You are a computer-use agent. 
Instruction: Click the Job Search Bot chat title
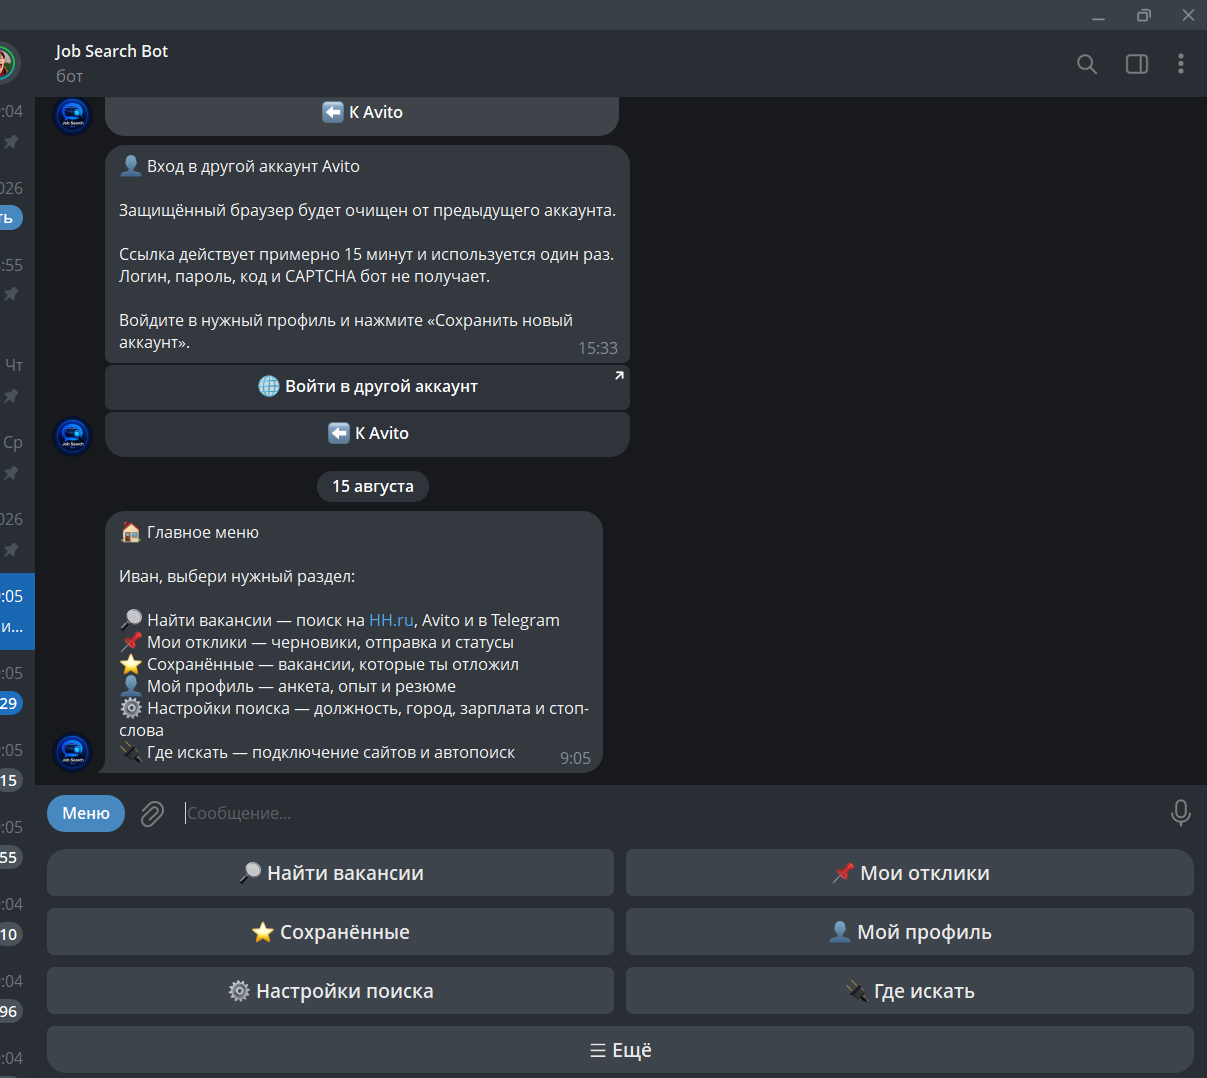112,51
